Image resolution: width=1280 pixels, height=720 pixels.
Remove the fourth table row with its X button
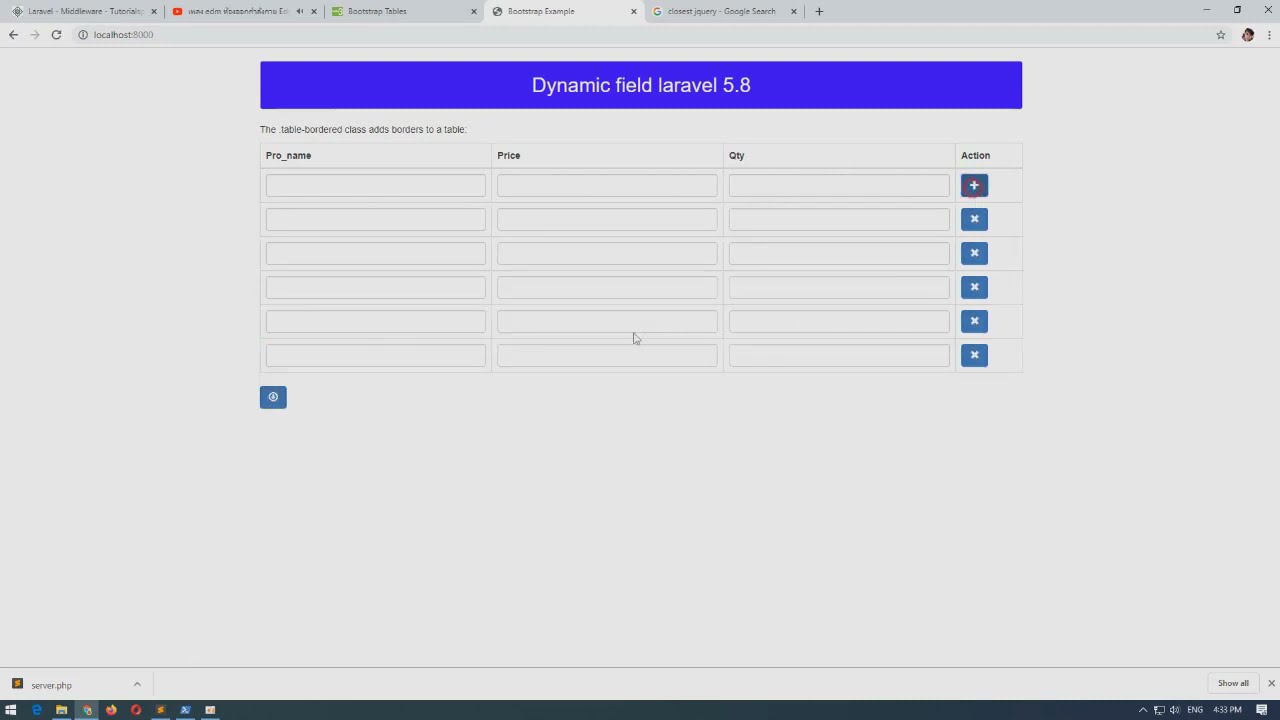pyautogui.click(x=974, y=287)
